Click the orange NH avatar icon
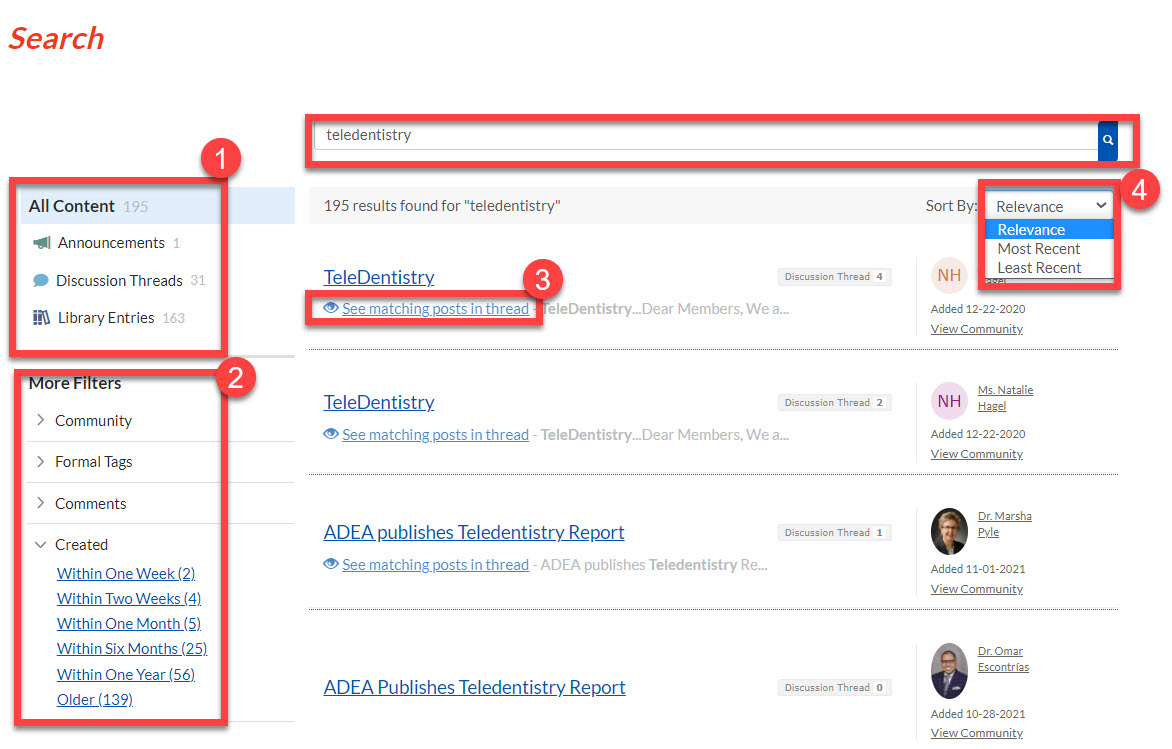The width and height of the screenshot is (1172, 749). [x=948, y=276]
